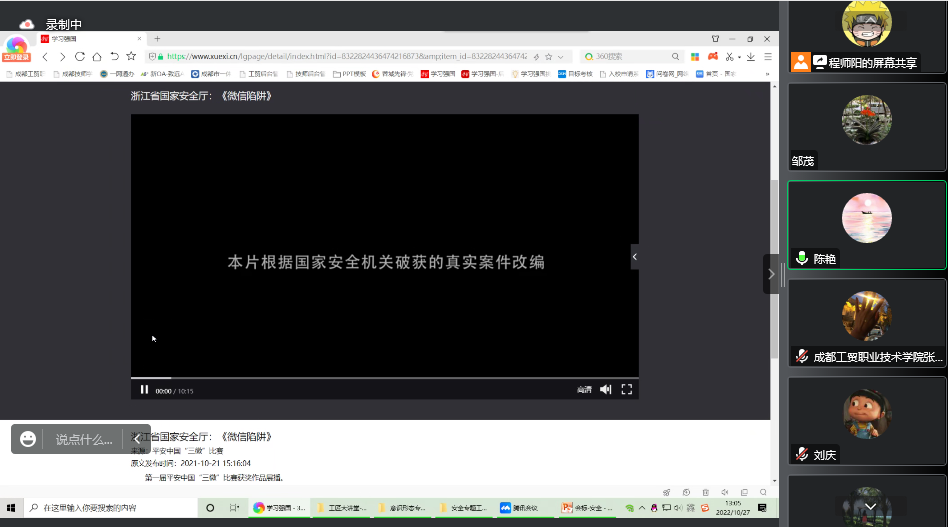The image size is (948, 527).
Task: Mute the video with the speaker icon
Action: point(605,390)
